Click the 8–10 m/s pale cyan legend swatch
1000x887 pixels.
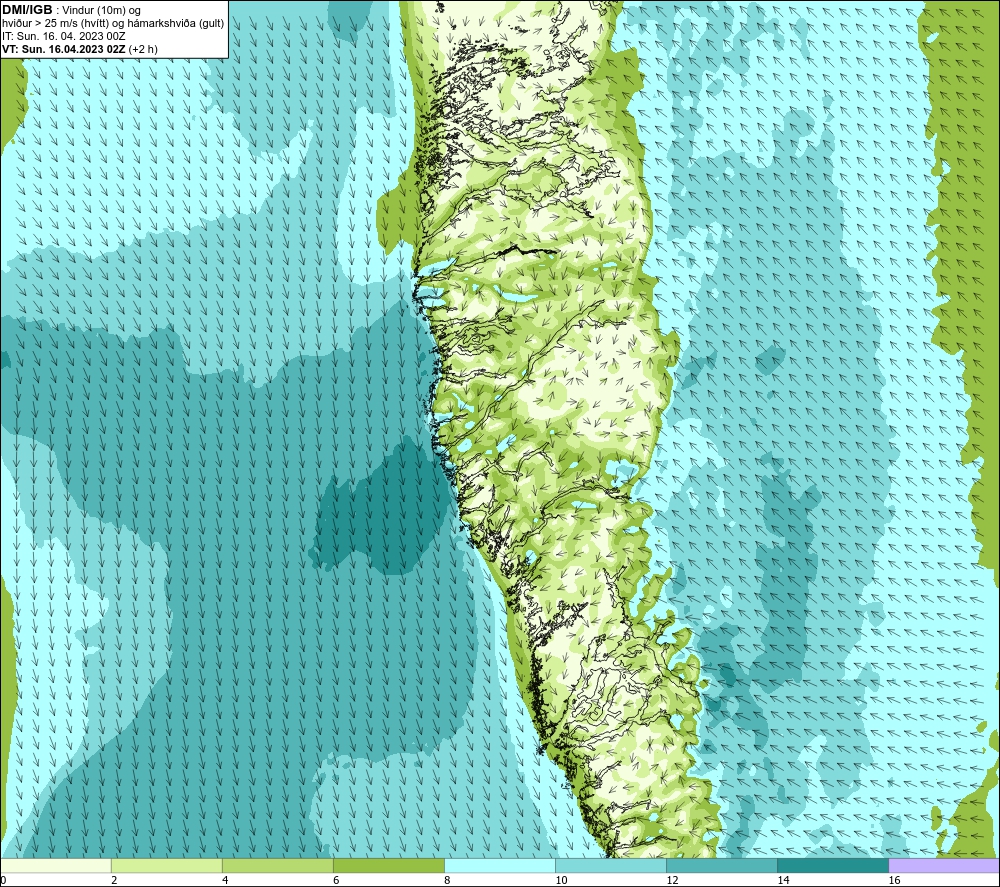pyautogui.click(x=500, y=865)
